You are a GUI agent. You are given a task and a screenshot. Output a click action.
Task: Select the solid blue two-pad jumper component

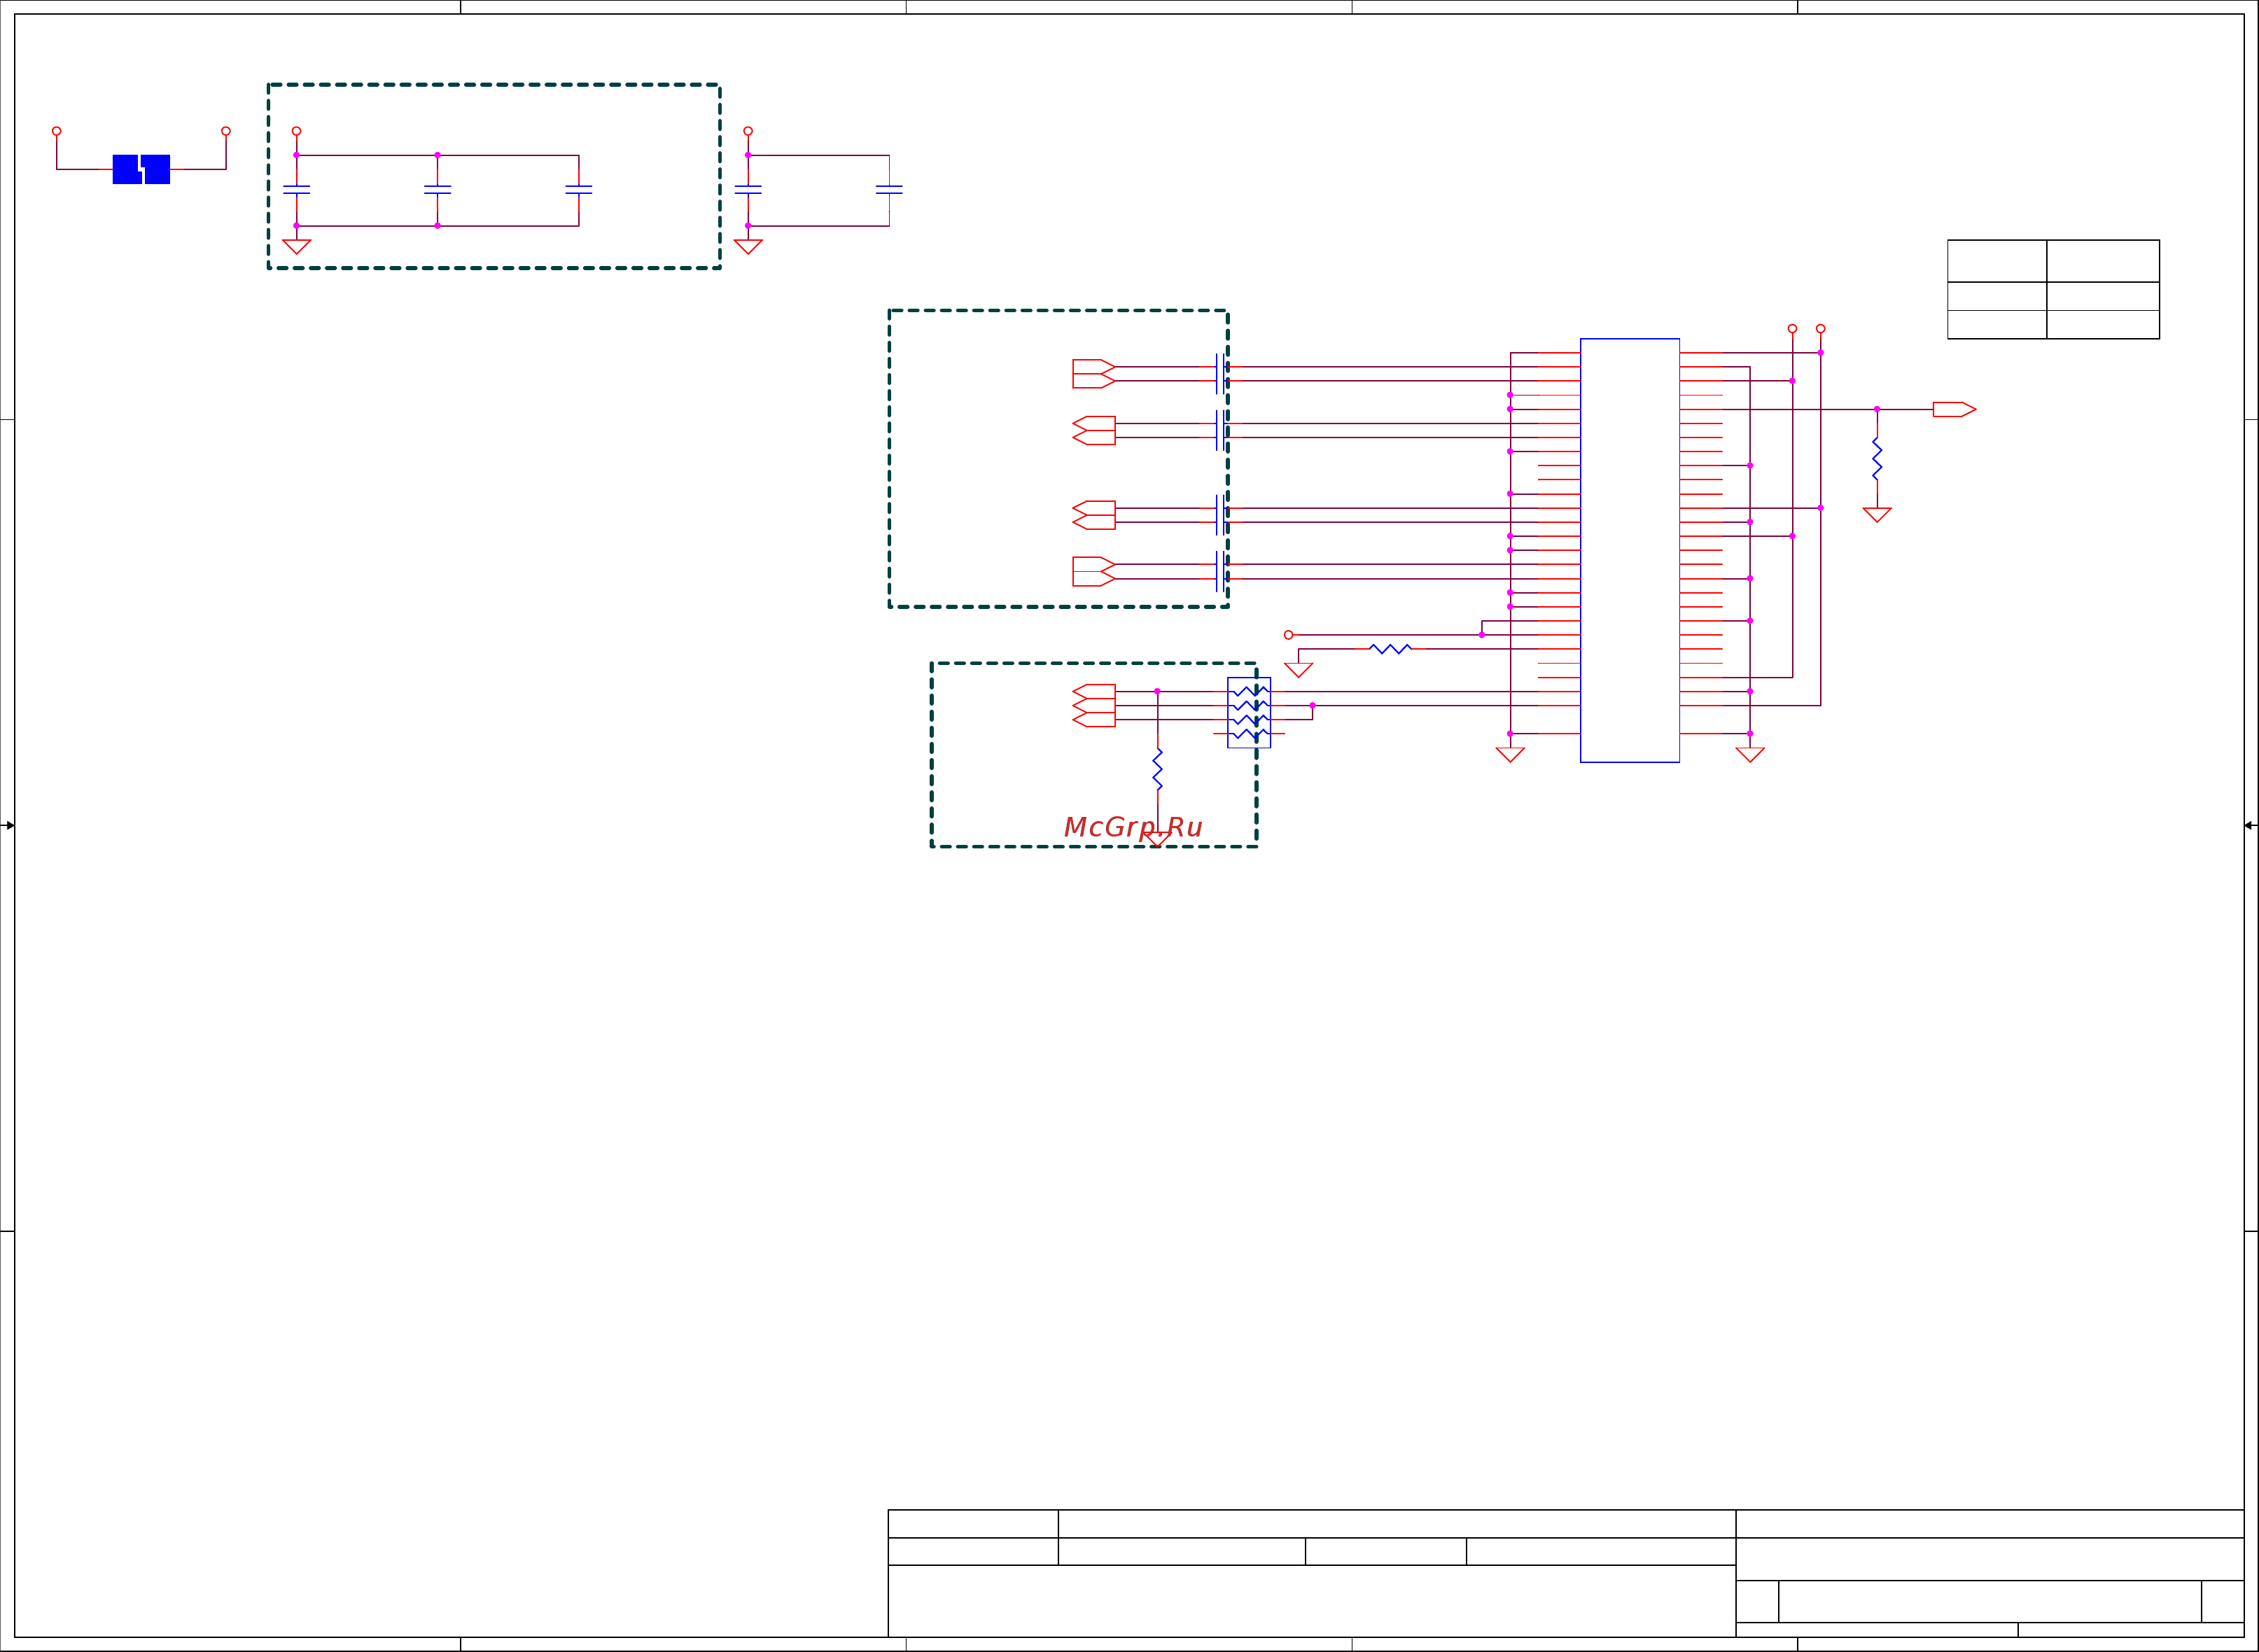pos(141,169)
